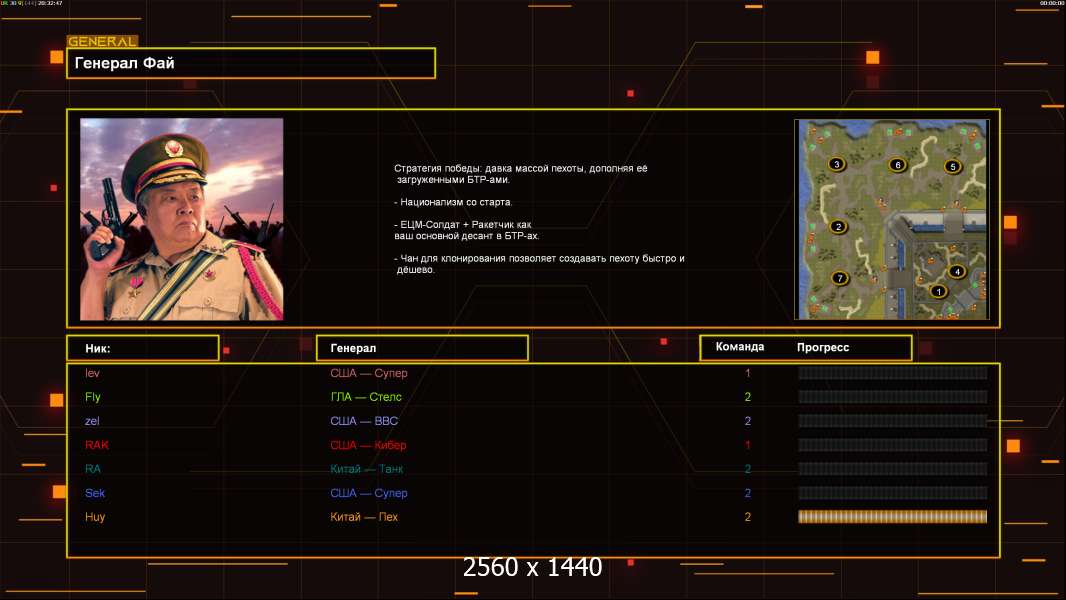
Task: Click team number 2 in Huy's row
Action: point(748,517)
